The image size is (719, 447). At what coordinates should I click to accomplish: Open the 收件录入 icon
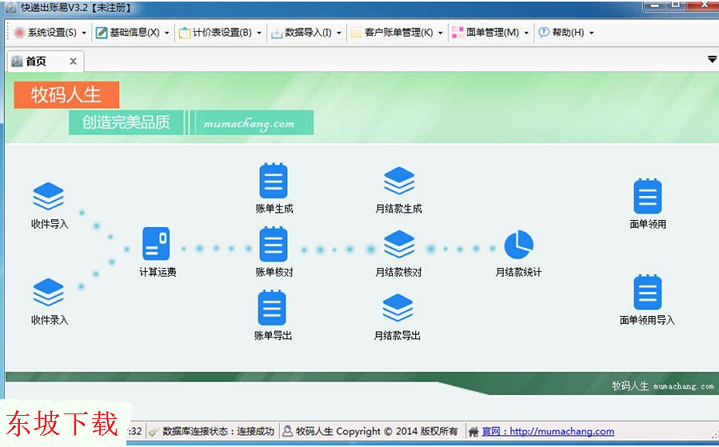pos(48,293)
